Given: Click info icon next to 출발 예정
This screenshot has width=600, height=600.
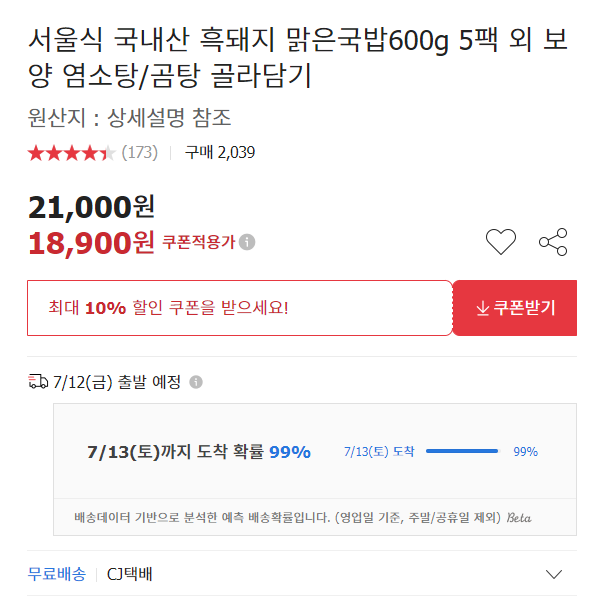Looking at the screenshot, I should coord(196,382).
